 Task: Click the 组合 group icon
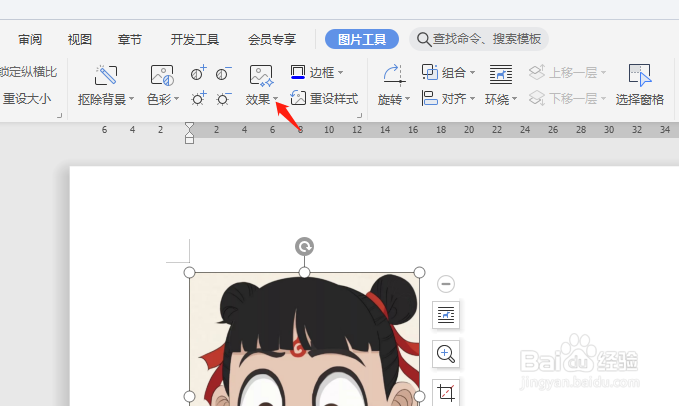[430, 72]
